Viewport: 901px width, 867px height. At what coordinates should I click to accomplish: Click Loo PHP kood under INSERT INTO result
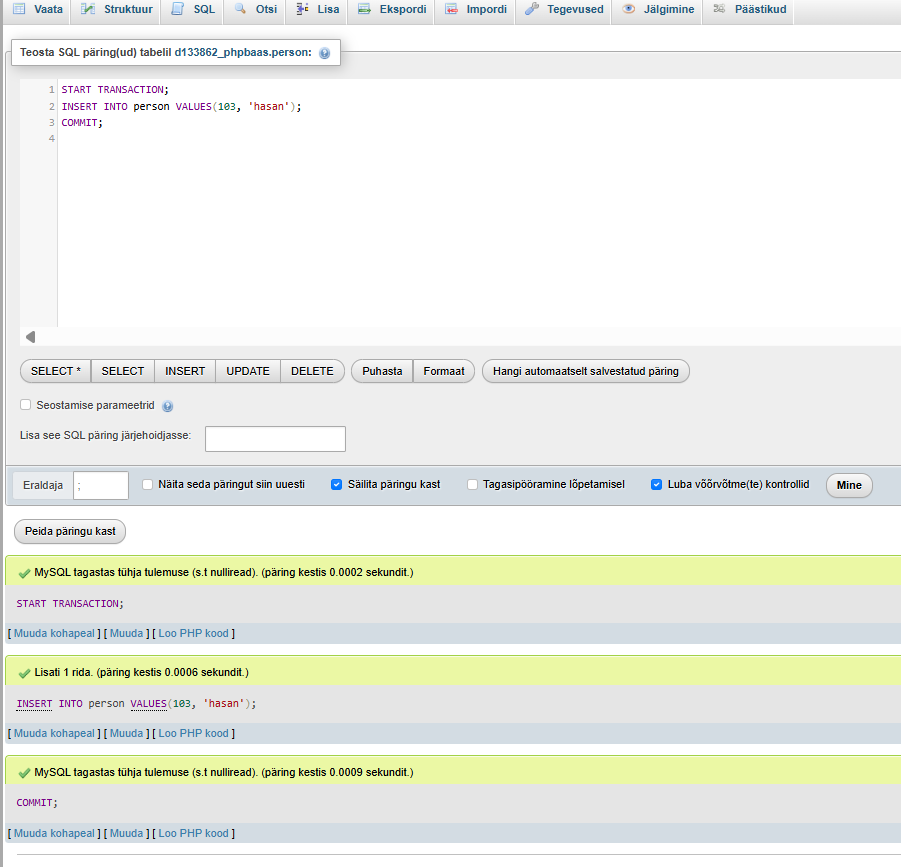tap(194, 733)
